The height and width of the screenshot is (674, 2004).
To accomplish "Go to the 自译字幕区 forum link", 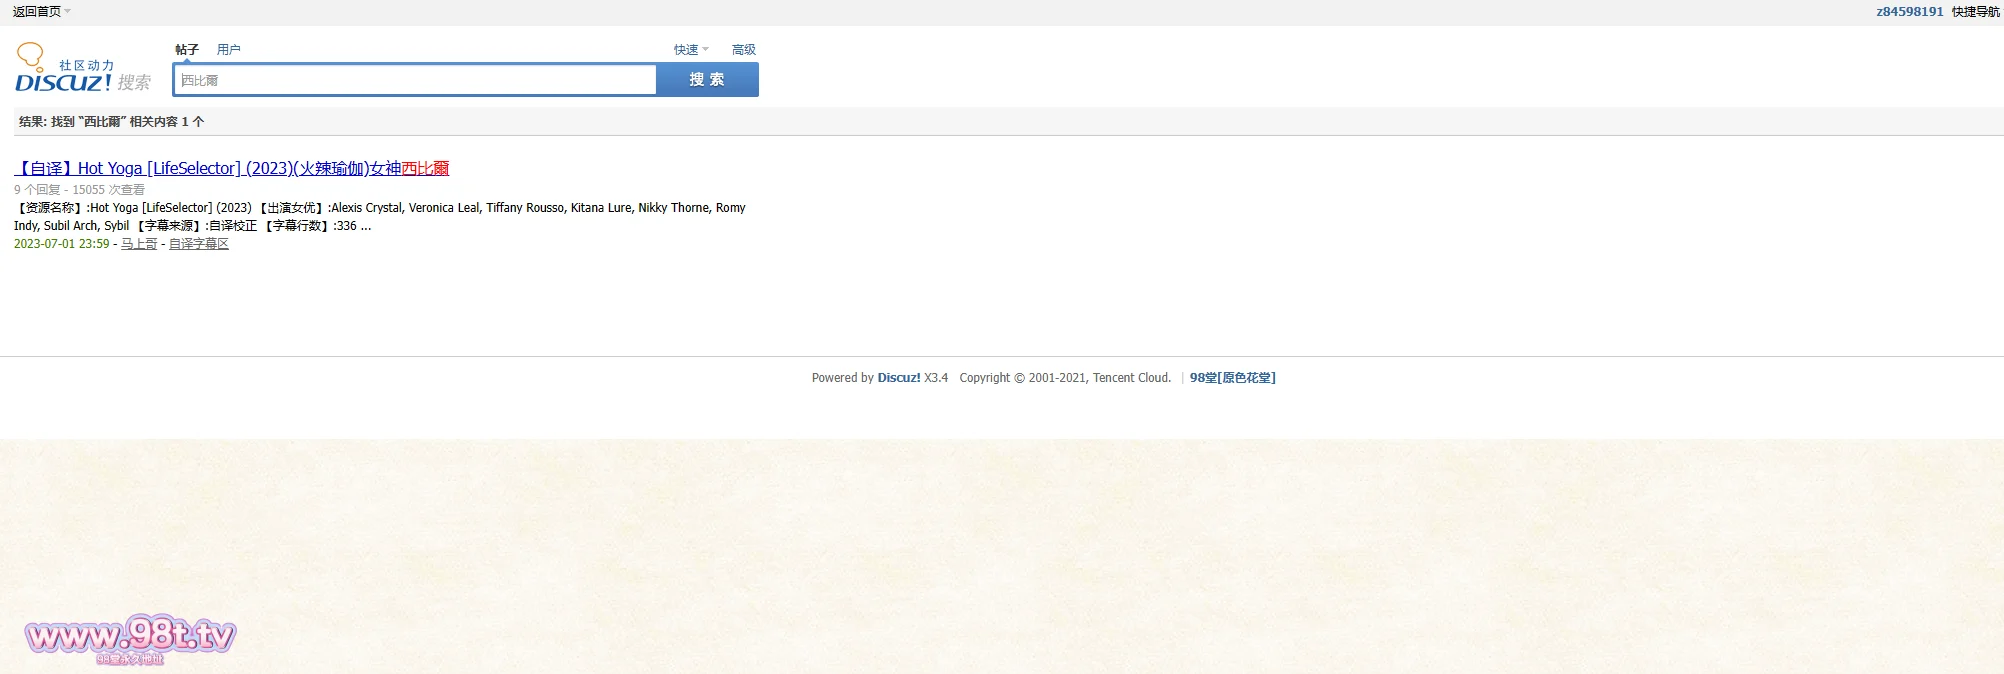I will tap(199, 244).
